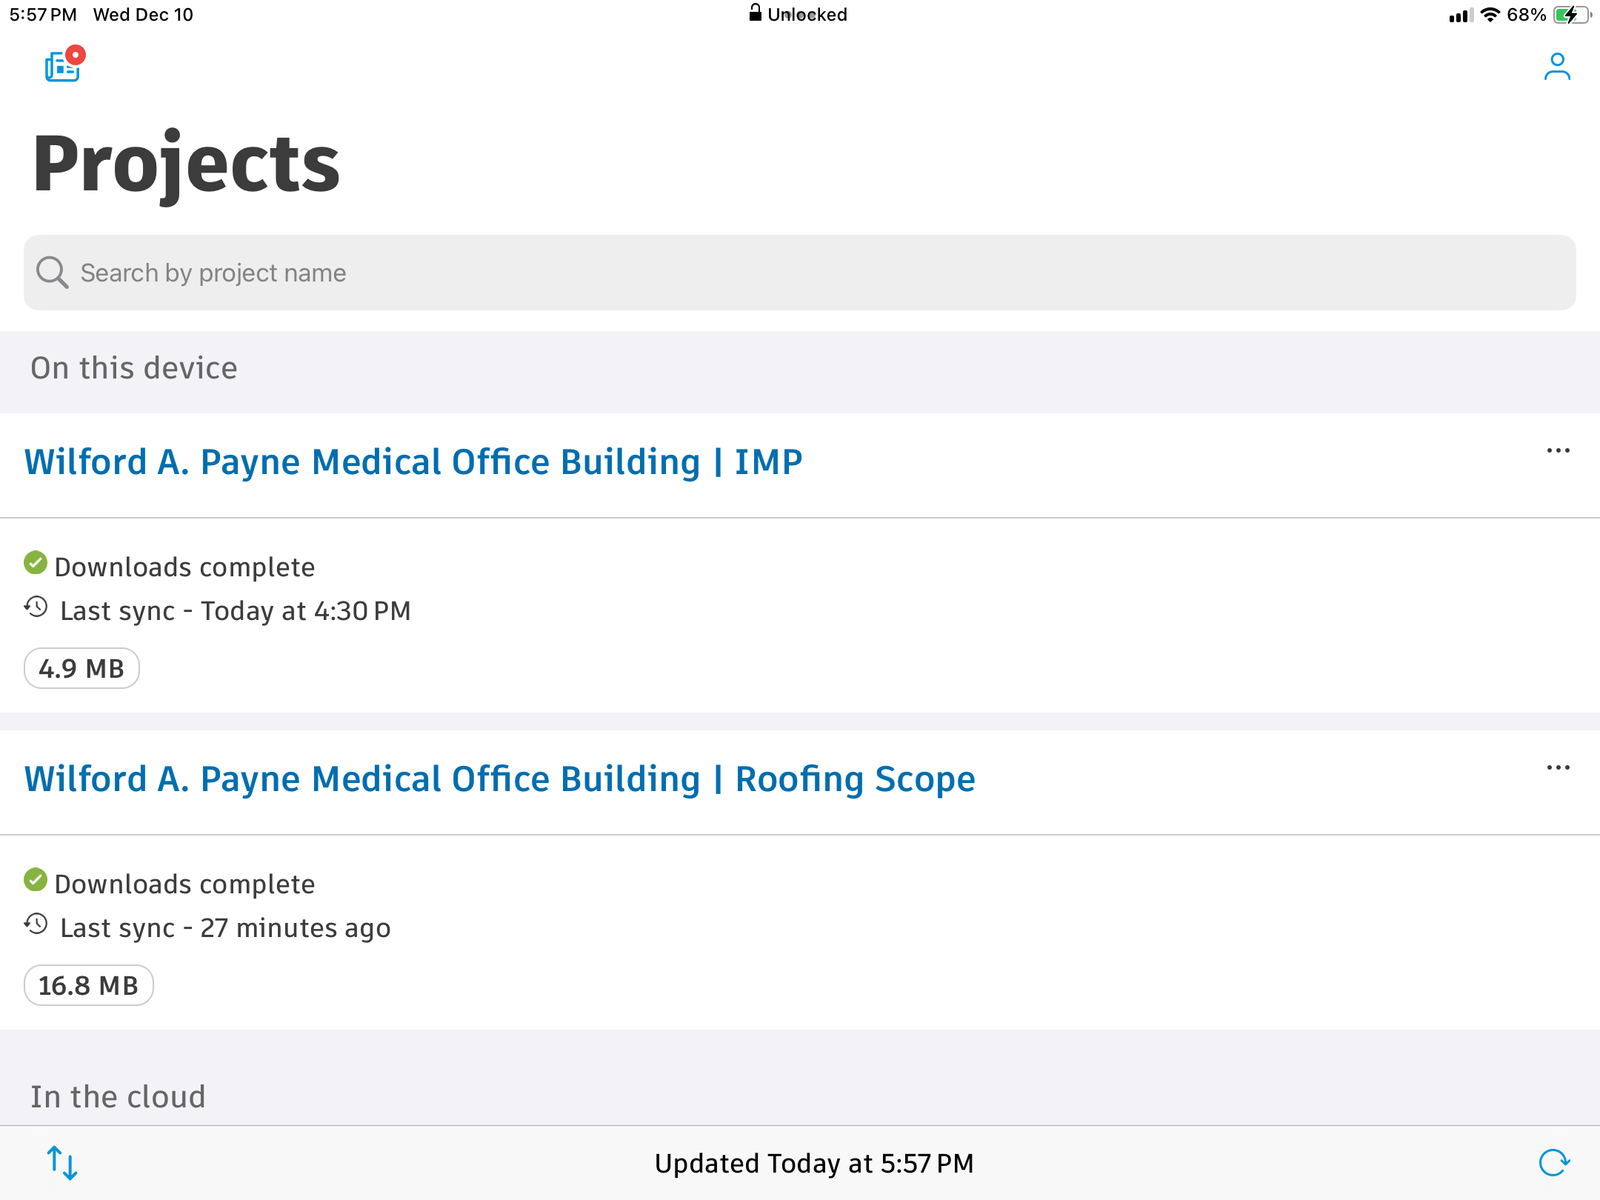
Task: Tap the On this device section header
Action: [x=134, y=368]
